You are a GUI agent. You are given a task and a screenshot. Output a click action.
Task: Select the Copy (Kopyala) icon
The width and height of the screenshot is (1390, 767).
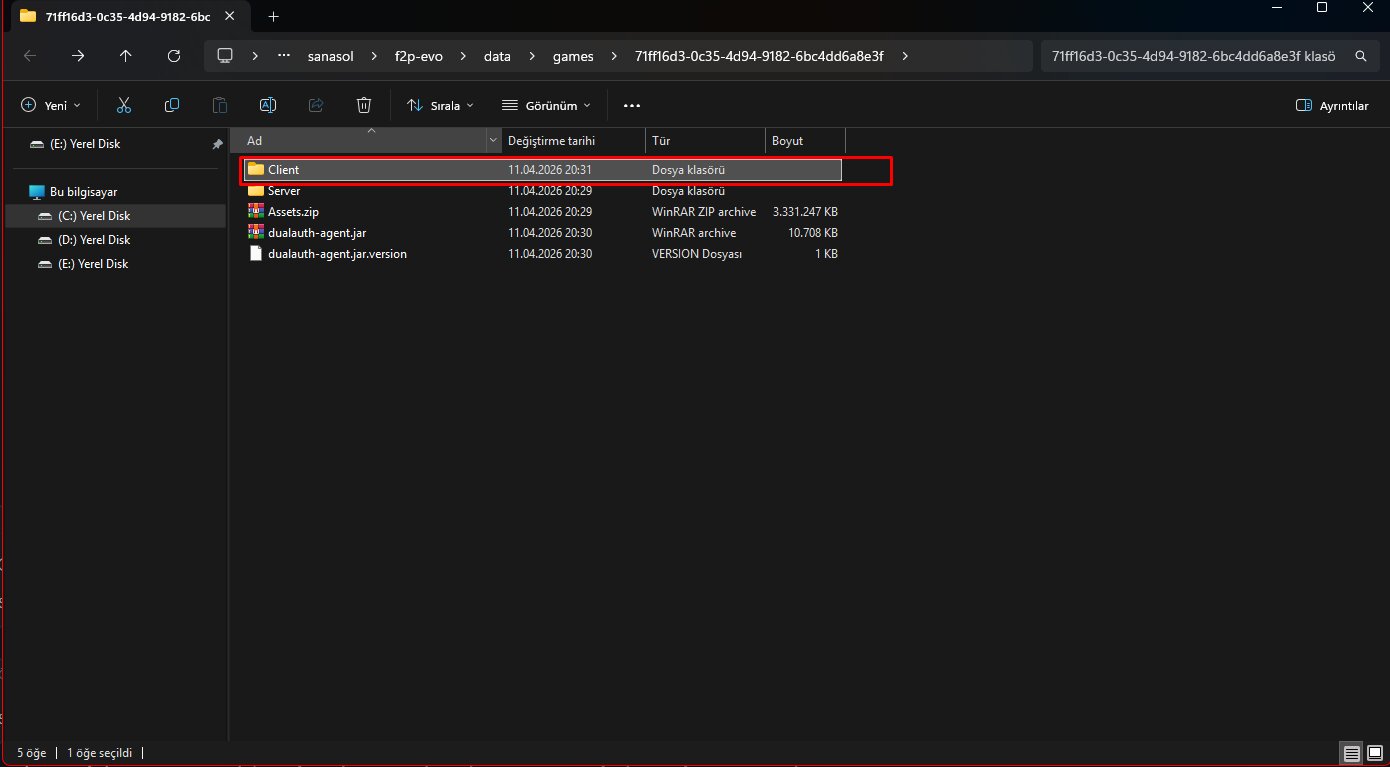(171, 105)
